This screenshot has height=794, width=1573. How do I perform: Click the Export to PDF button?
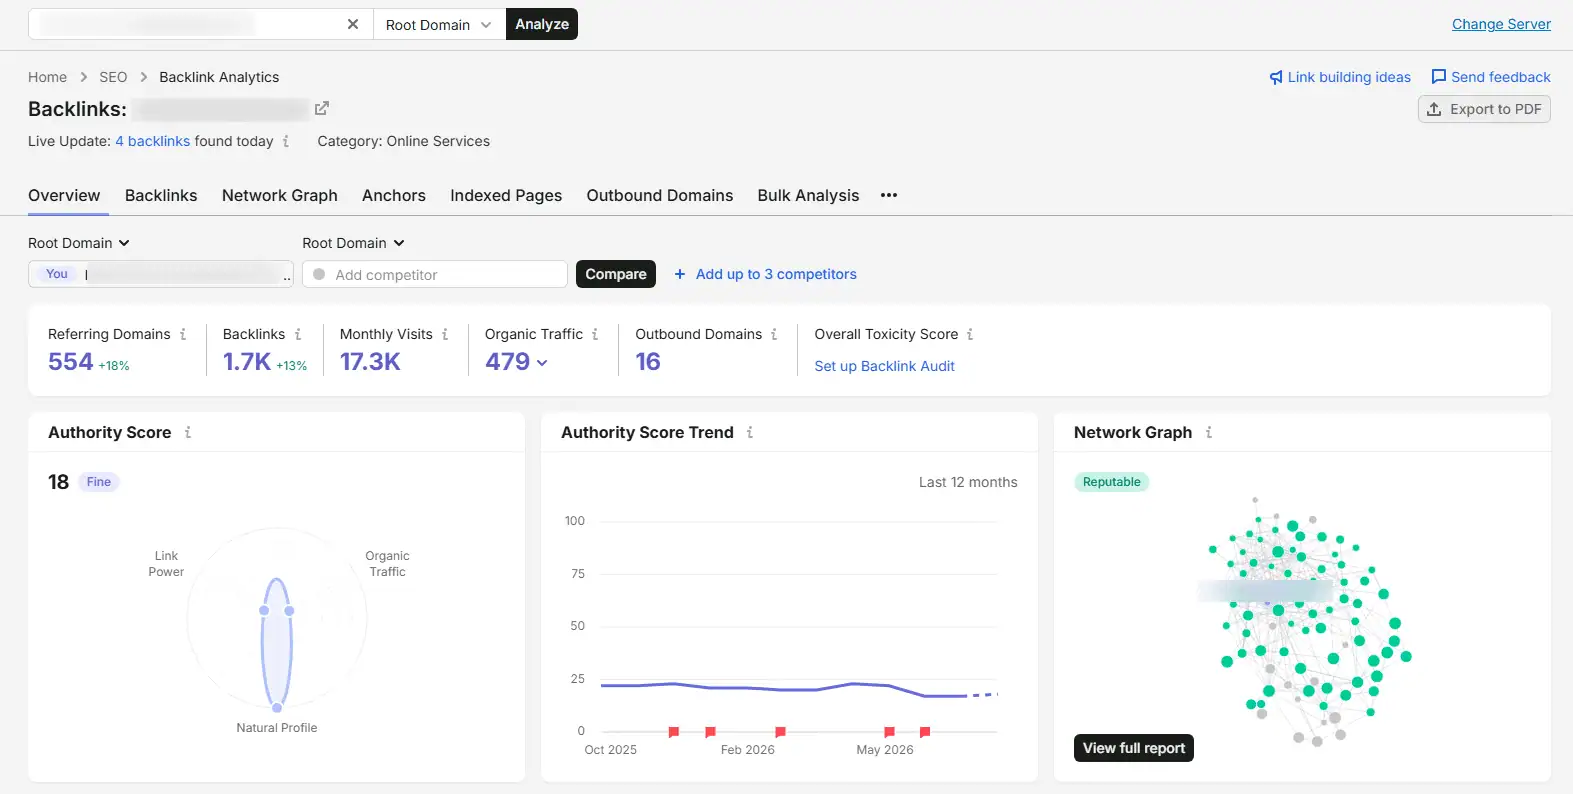click(x=1484, y=109)
